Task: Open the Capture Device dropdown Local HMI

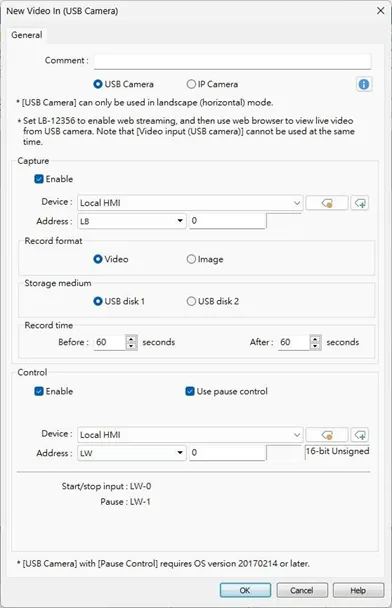Action: point(190,203)
